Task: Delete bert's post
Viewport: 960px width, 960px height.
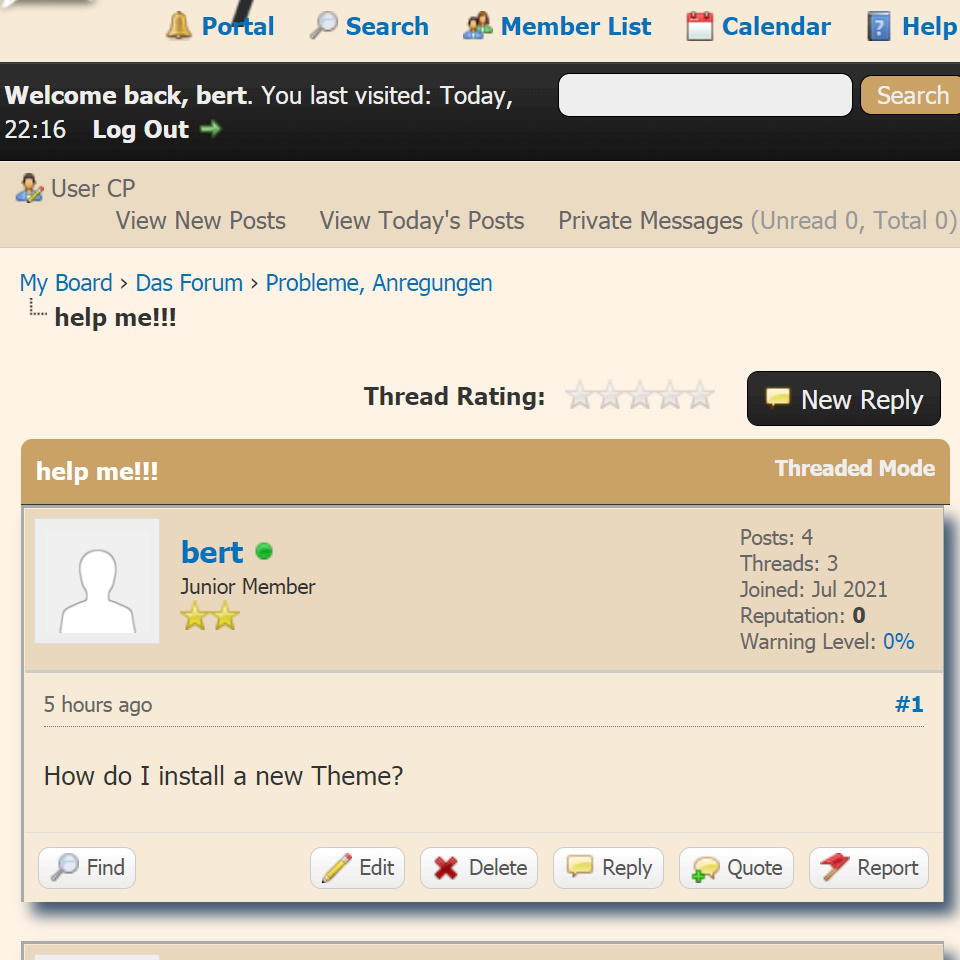Action: (479, 868)
